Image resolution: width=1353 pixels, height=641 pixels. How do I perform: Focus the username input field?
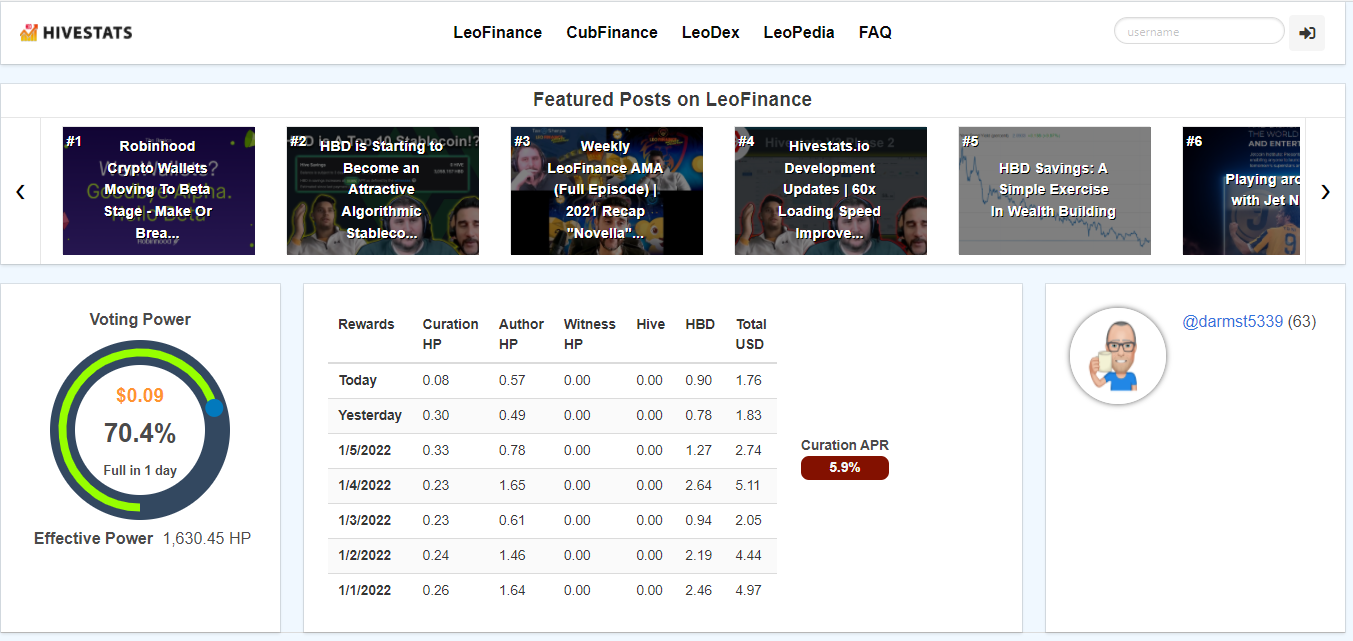[x=1199, y=31]
